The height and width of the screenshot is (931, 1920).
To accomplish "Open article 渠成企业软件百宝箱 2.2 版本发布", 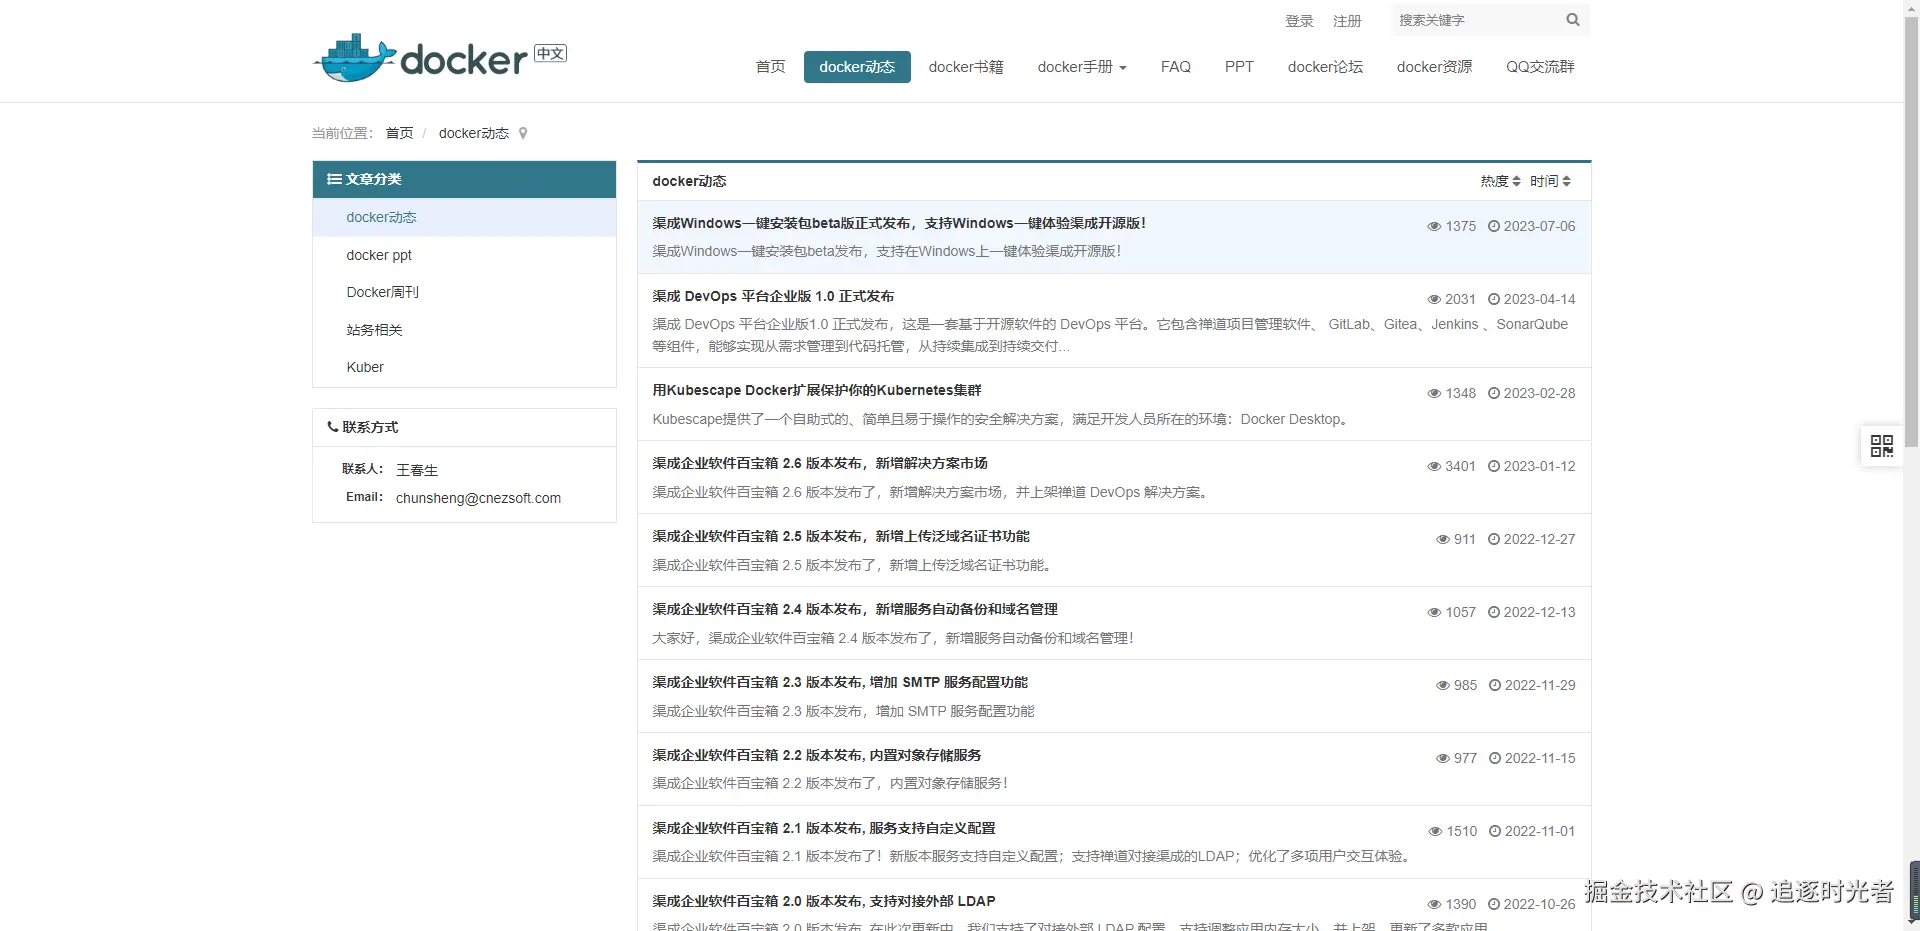I will [817, 755].
